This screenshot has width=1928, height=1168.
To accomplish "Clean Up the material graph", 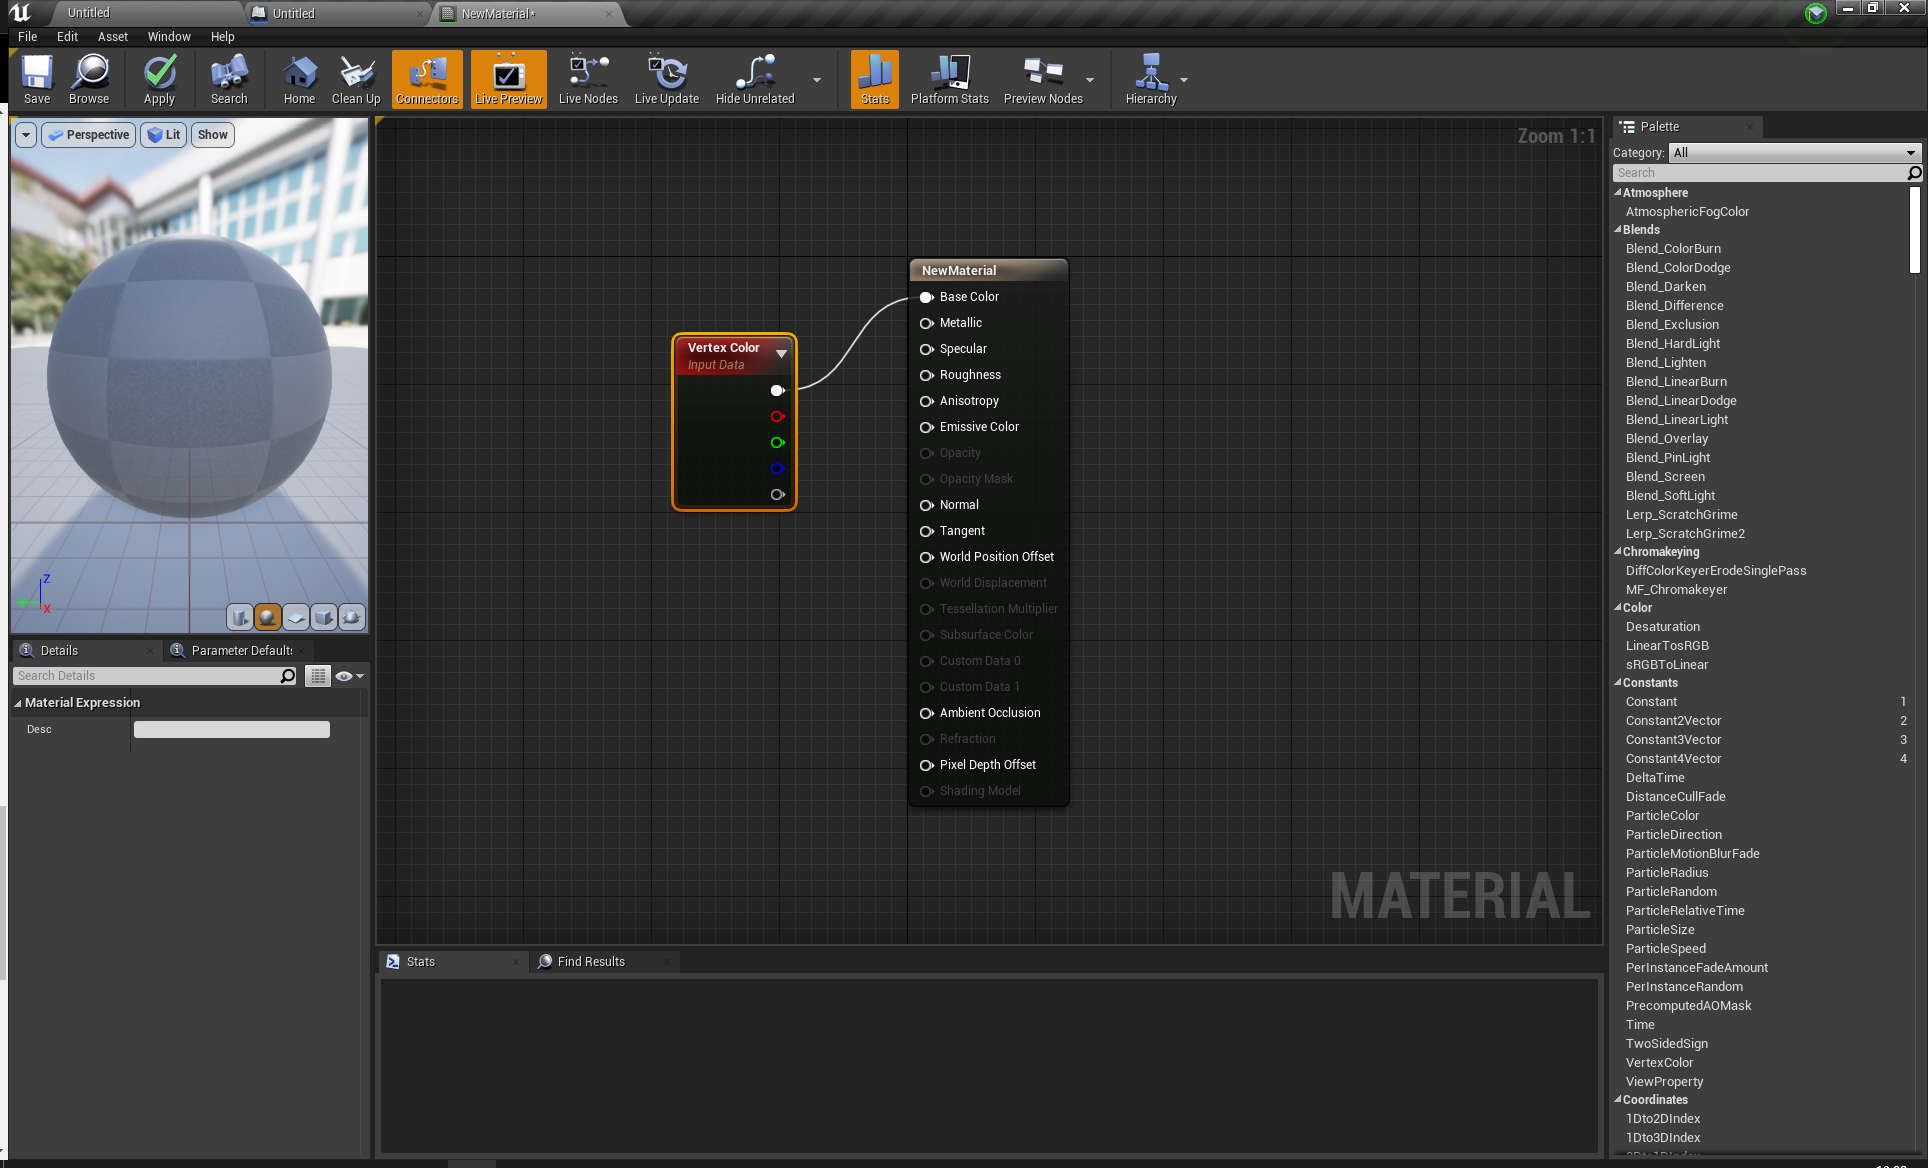I will click(355, 79).
